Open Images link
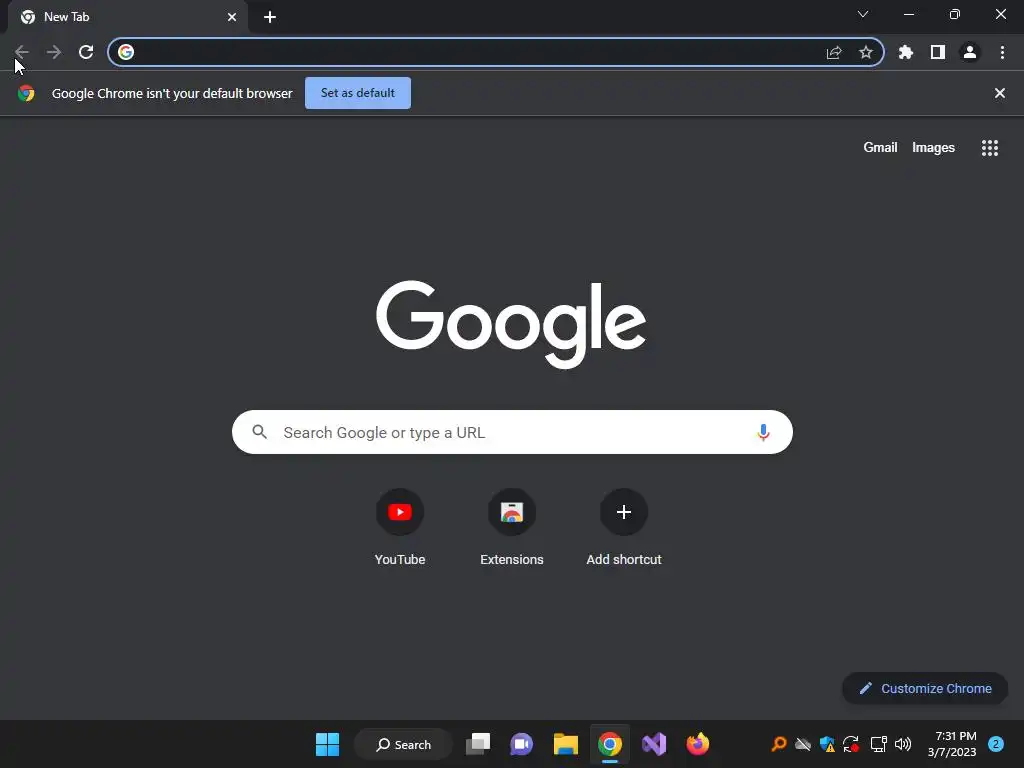 (933, 148)
